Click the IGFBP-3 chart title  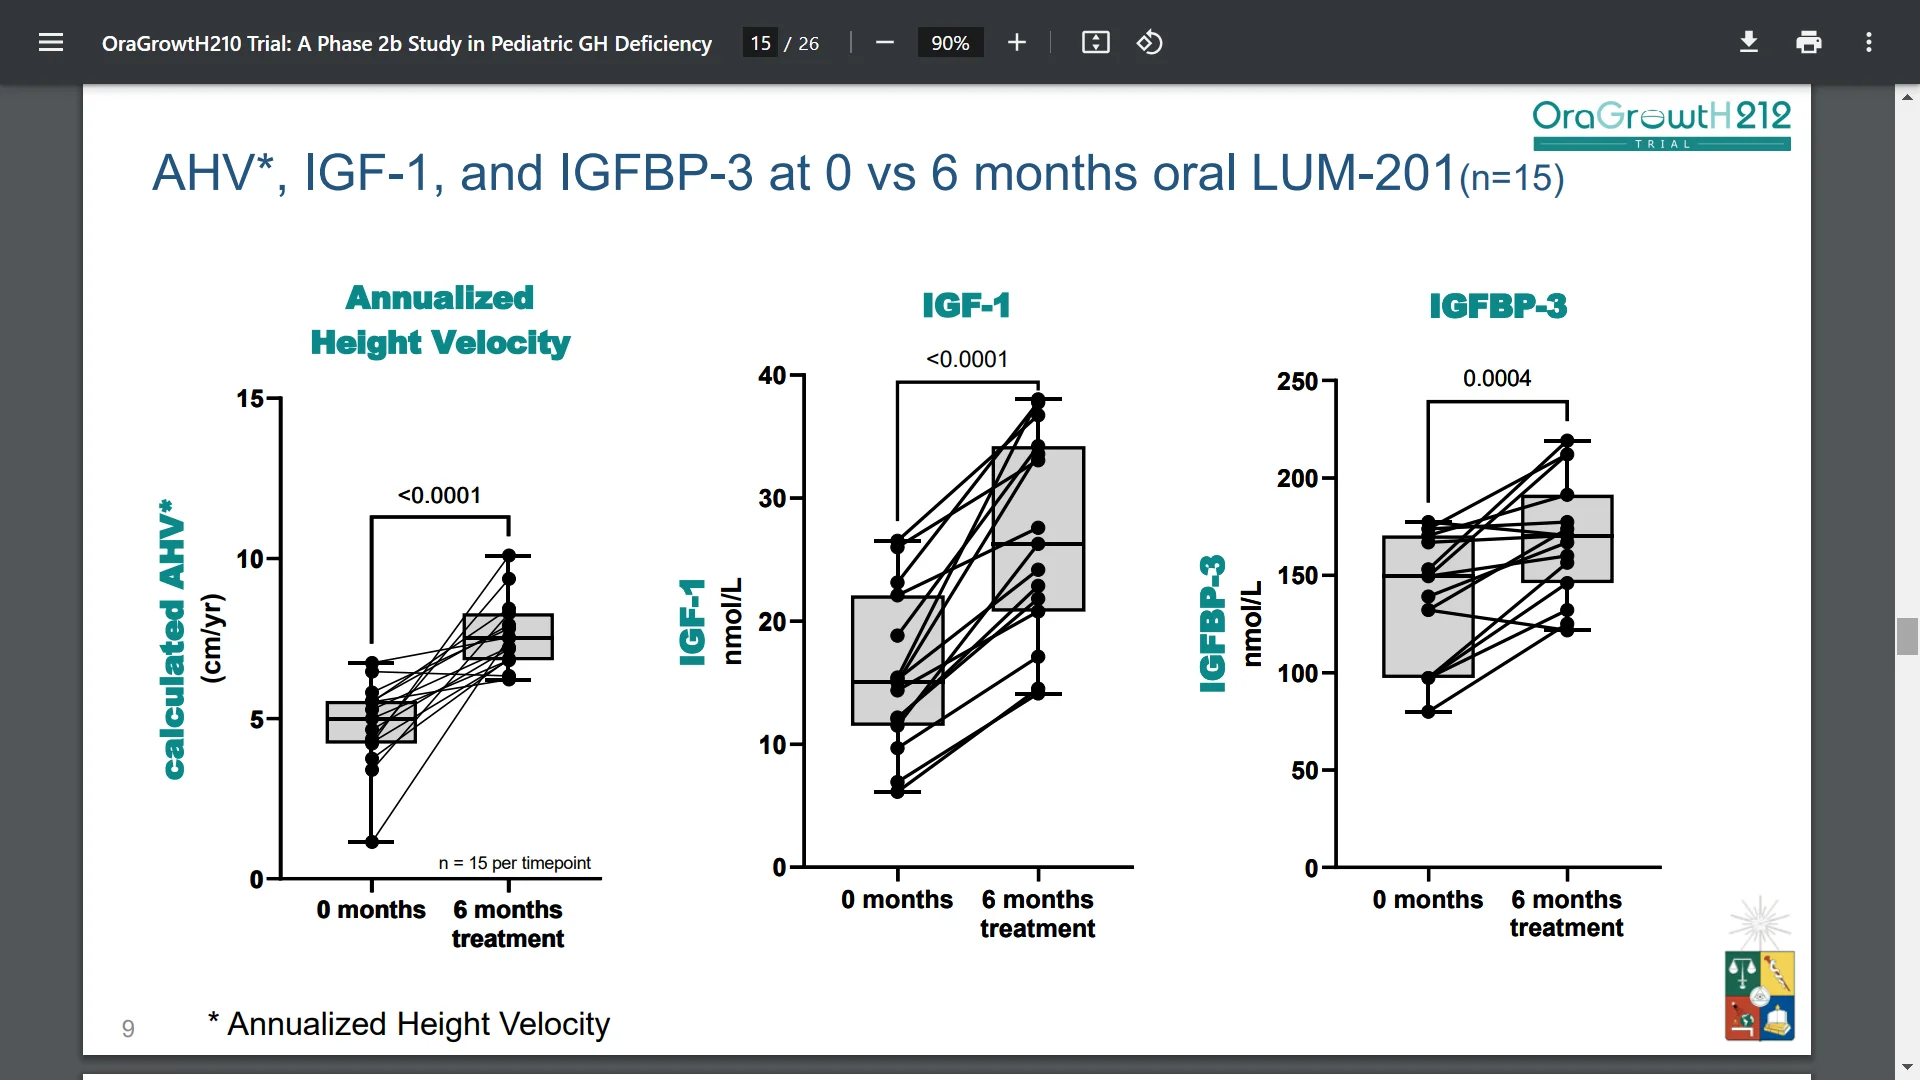coord(1498,305)
